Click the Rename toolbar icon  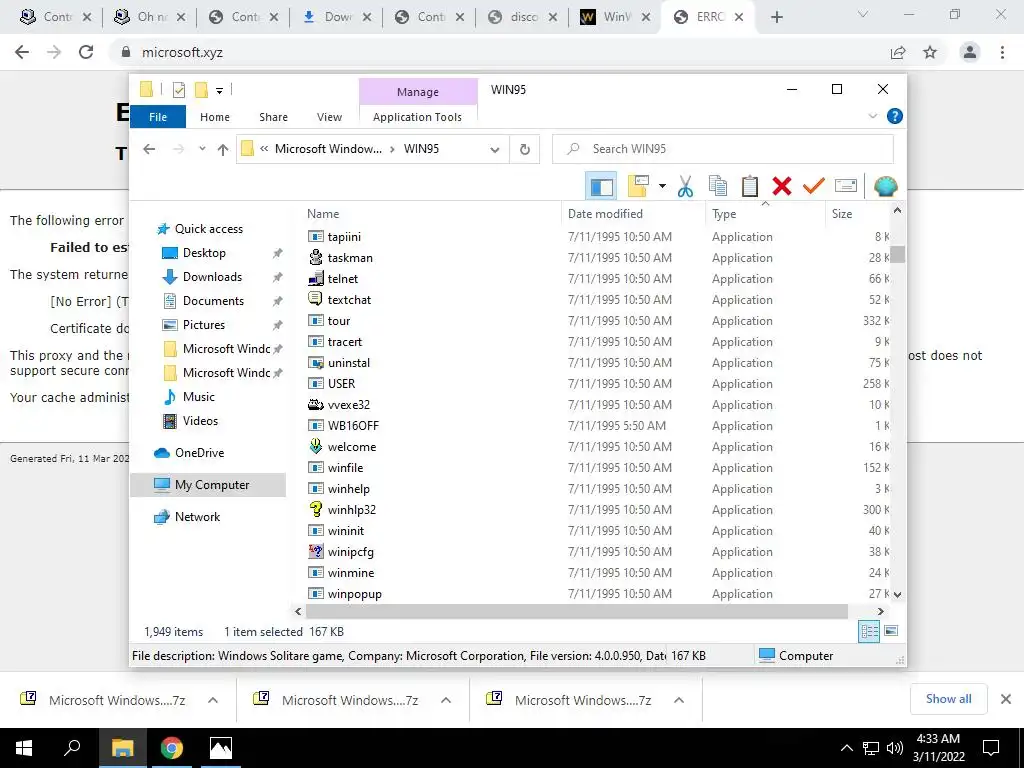846,187
